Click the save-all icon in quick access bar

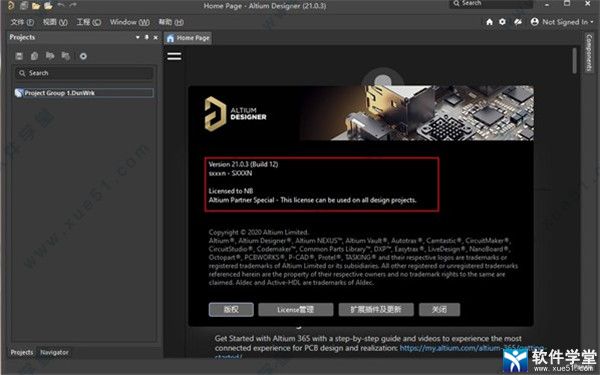pos(24,5)
